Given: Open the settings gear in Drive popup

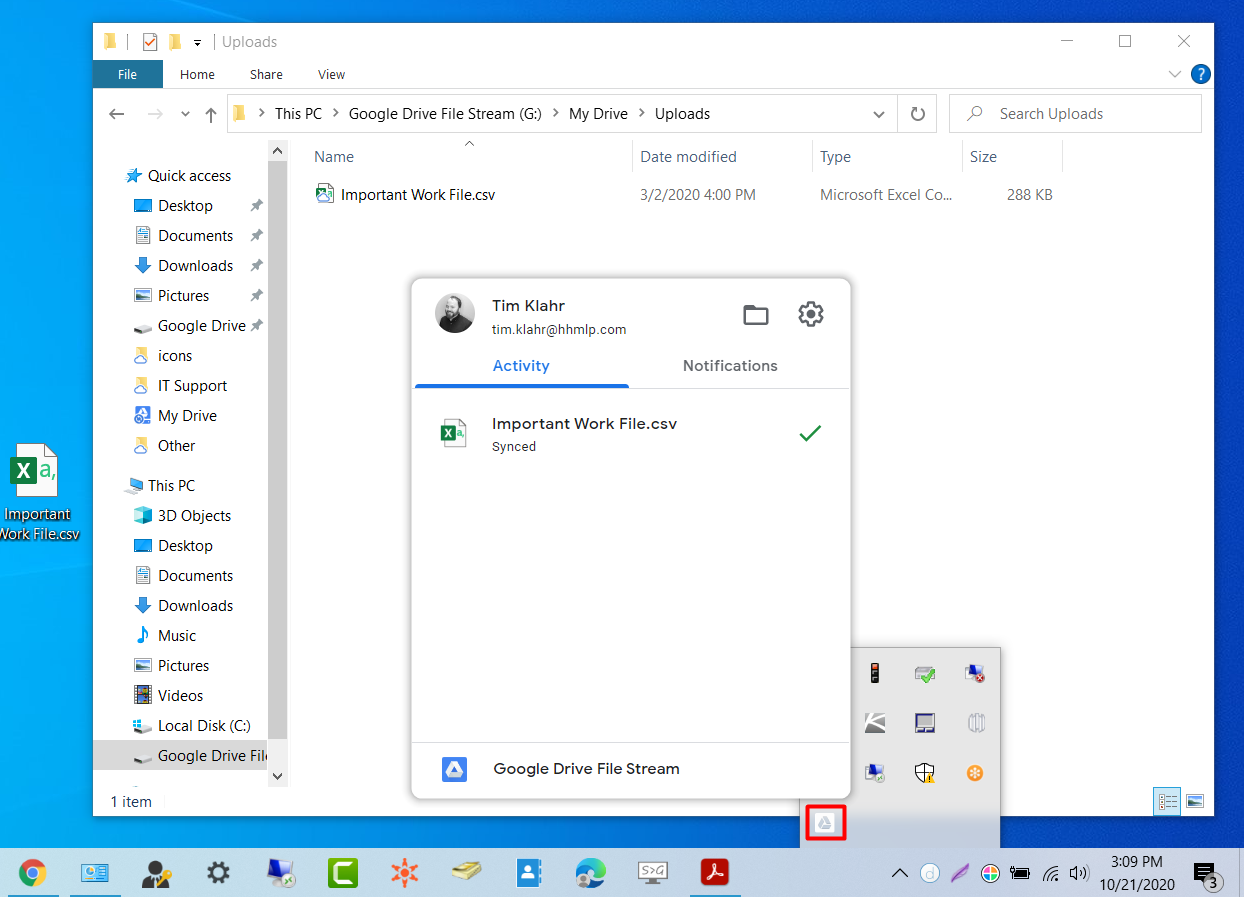Looking at the screenshot, I should 811,314.
